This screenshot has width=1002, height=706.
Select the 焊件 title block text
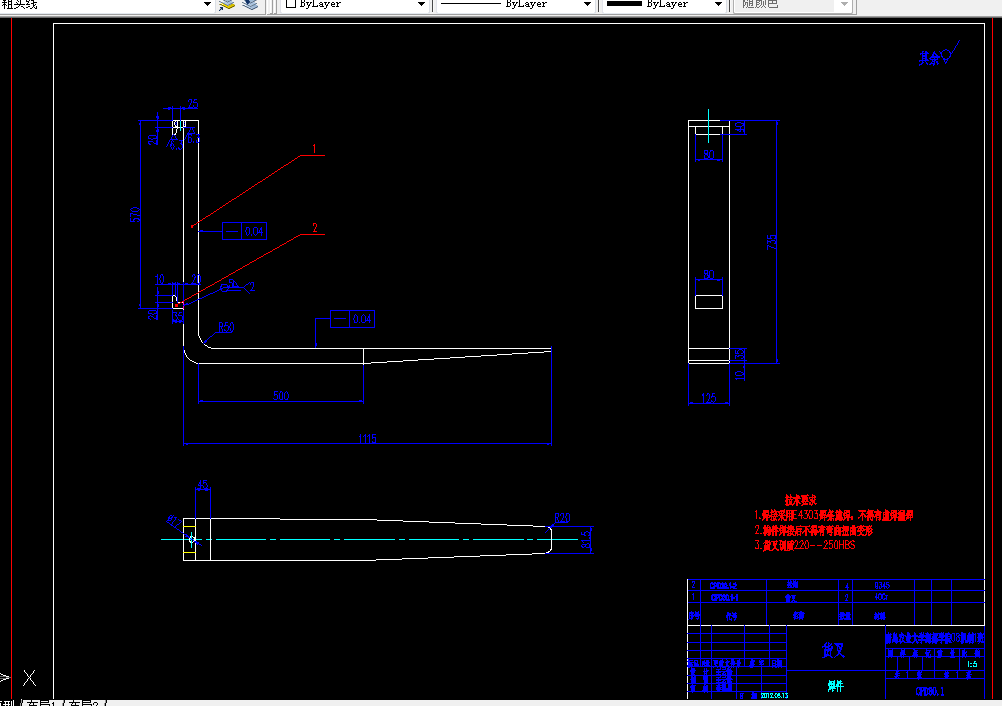click(x=835, y=686)
